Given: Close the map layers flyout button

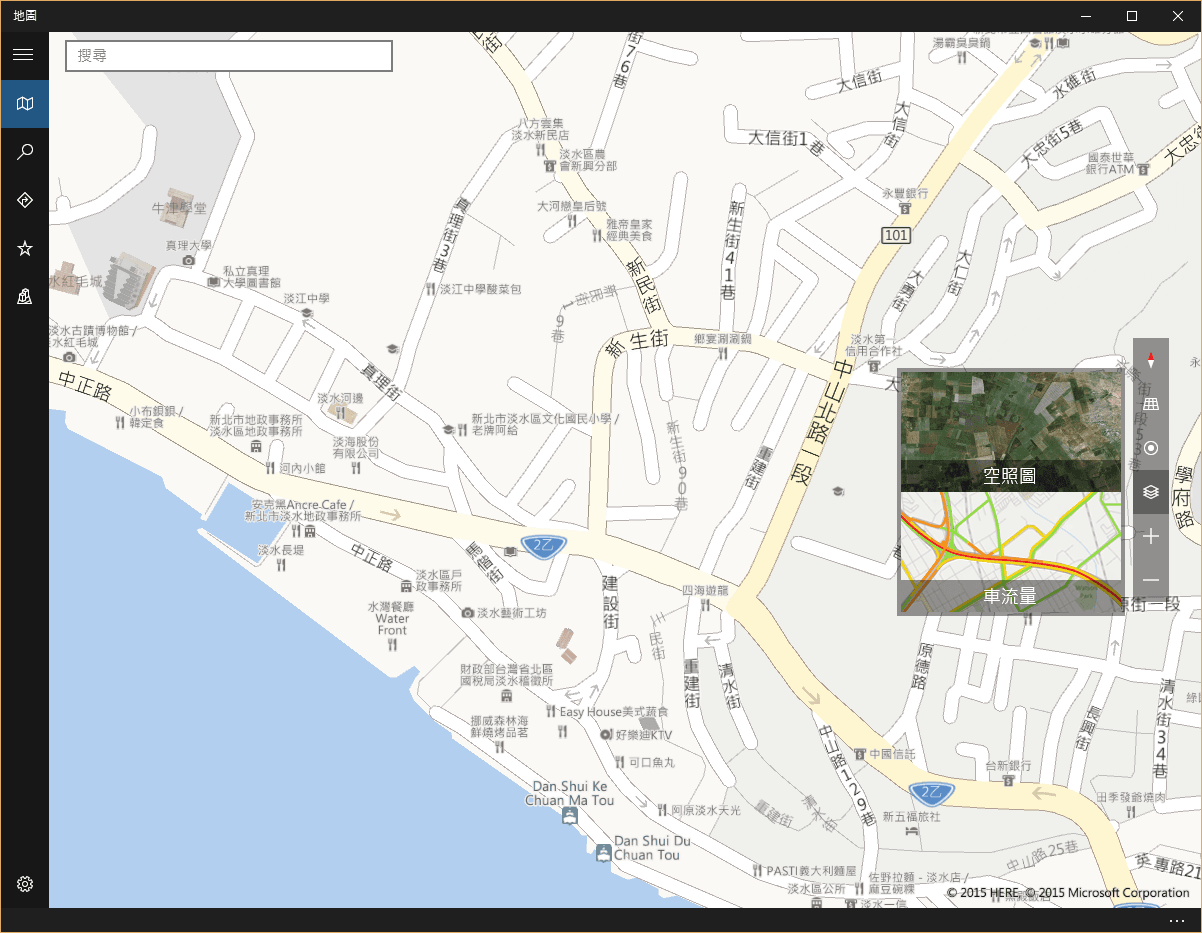Looking at the screenshot, I should (1150, 492).
